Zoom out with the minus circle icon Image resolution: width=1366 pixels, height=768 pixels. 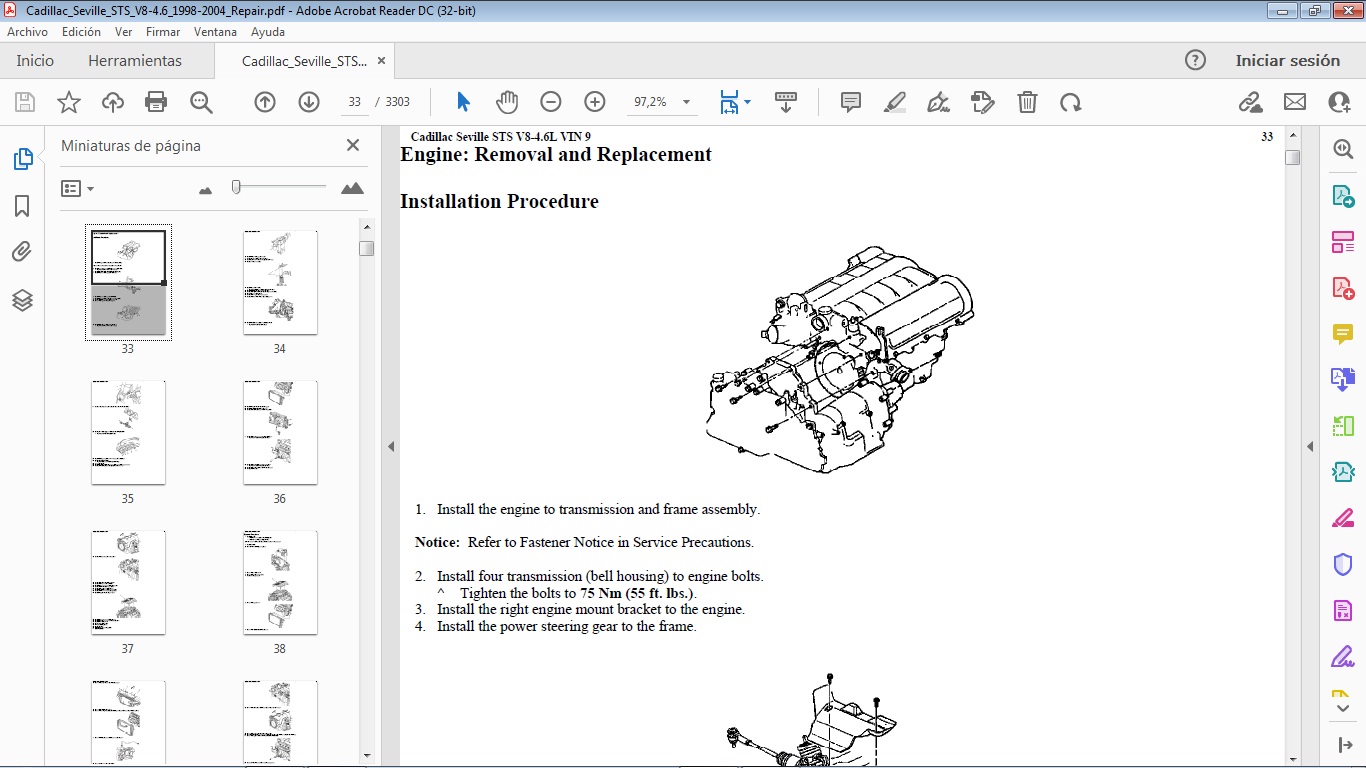coord(551,102)
